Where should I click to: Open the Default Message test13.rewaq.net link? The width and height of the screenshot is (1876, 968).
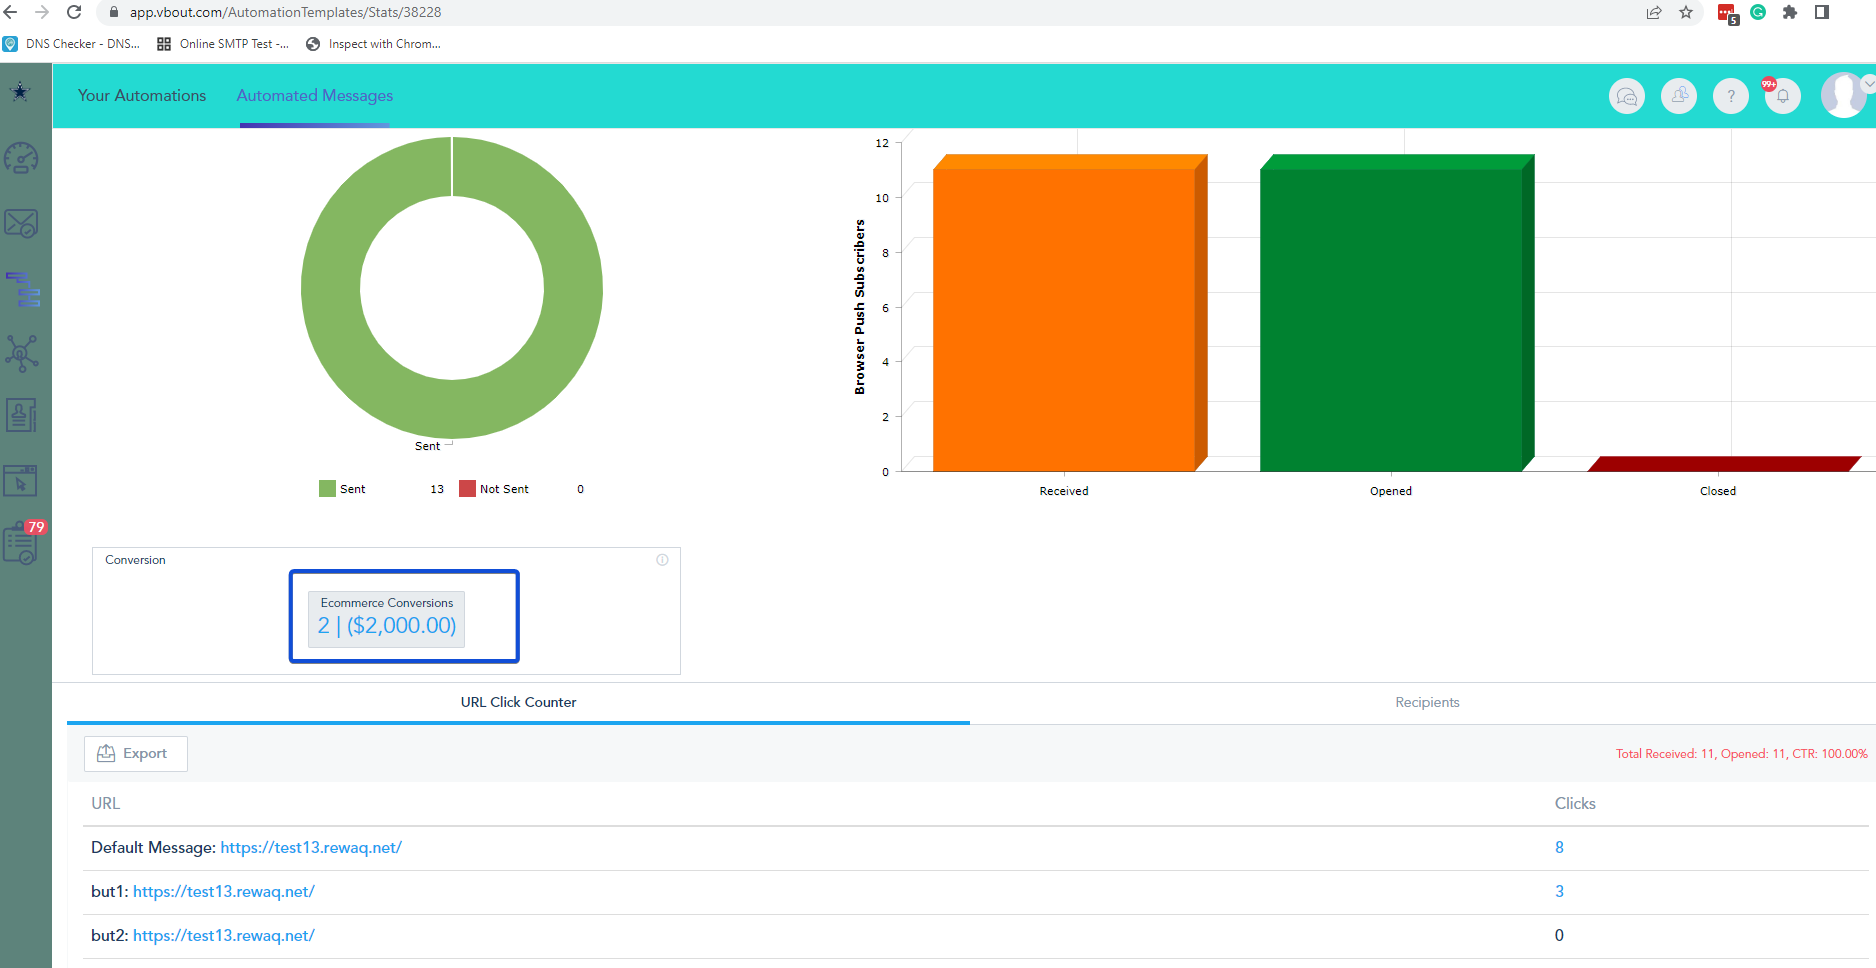(x=311, y=847)
